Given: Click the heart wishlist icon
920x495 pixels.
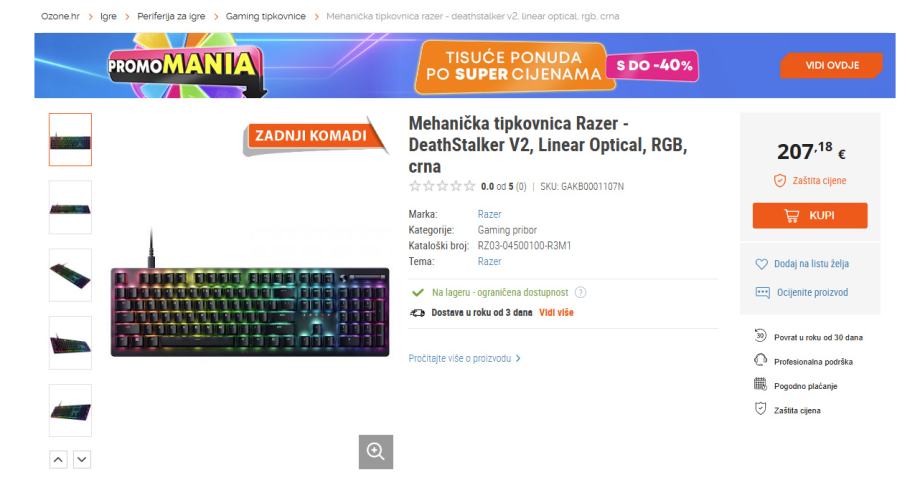Looking at the screenshot, I should click(761, 264).
